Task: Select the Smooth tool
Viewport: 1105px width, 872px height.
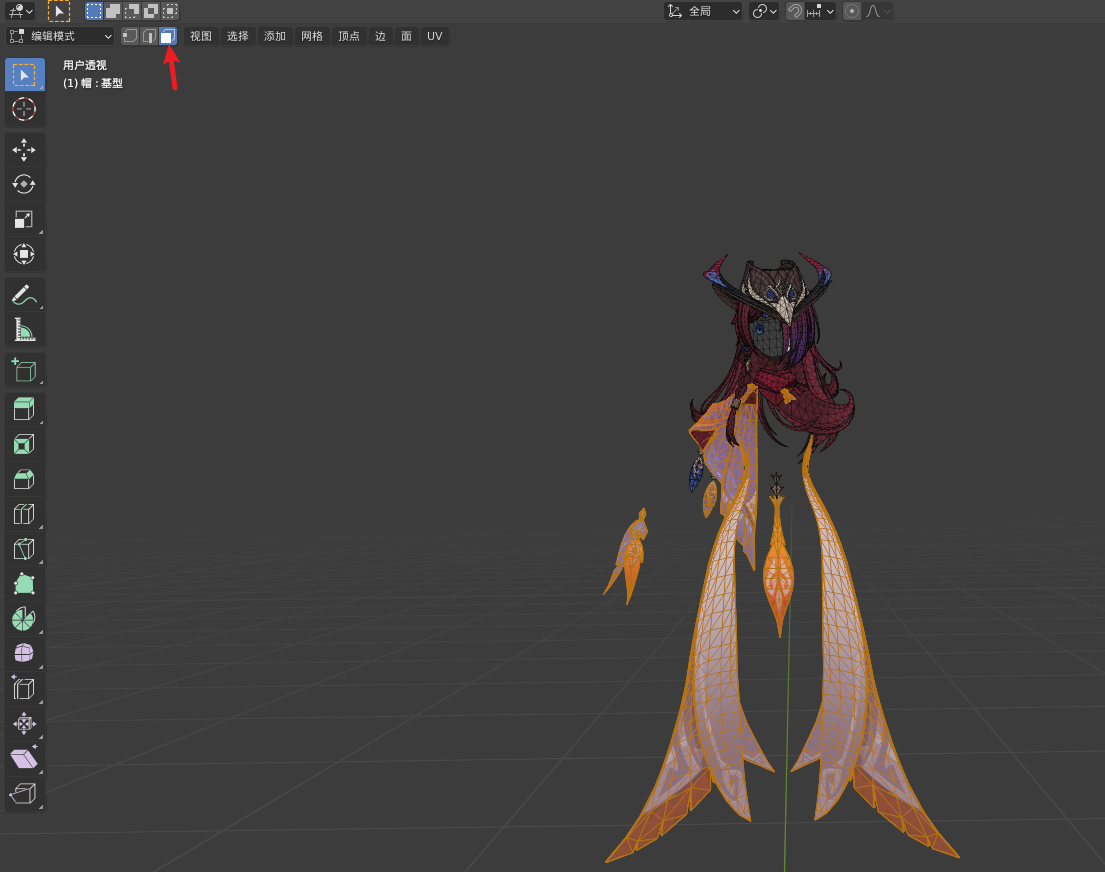Action: (25, 653)
